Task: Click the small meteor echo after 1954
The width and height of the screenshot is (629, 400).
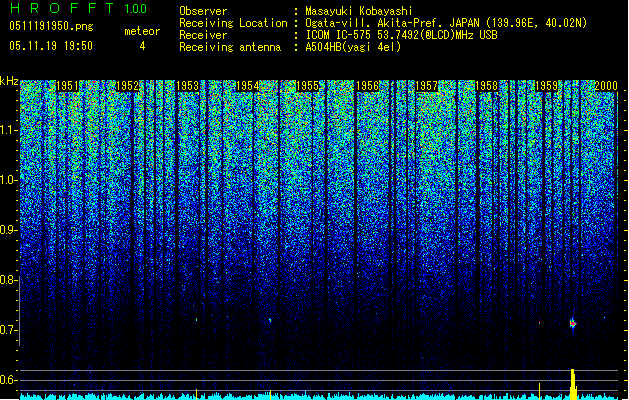Action: tap(270, 320)
